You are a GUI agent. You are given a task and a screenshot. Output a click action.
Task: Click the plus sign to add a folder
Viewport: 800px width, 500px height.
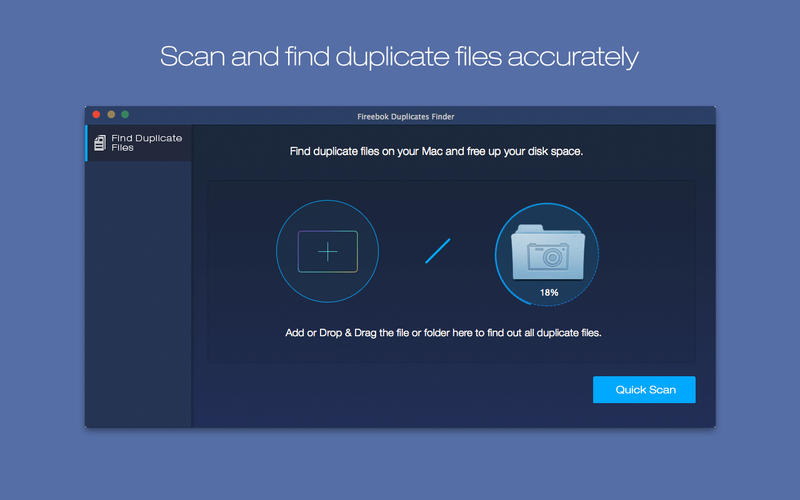[x=328, y=251]
